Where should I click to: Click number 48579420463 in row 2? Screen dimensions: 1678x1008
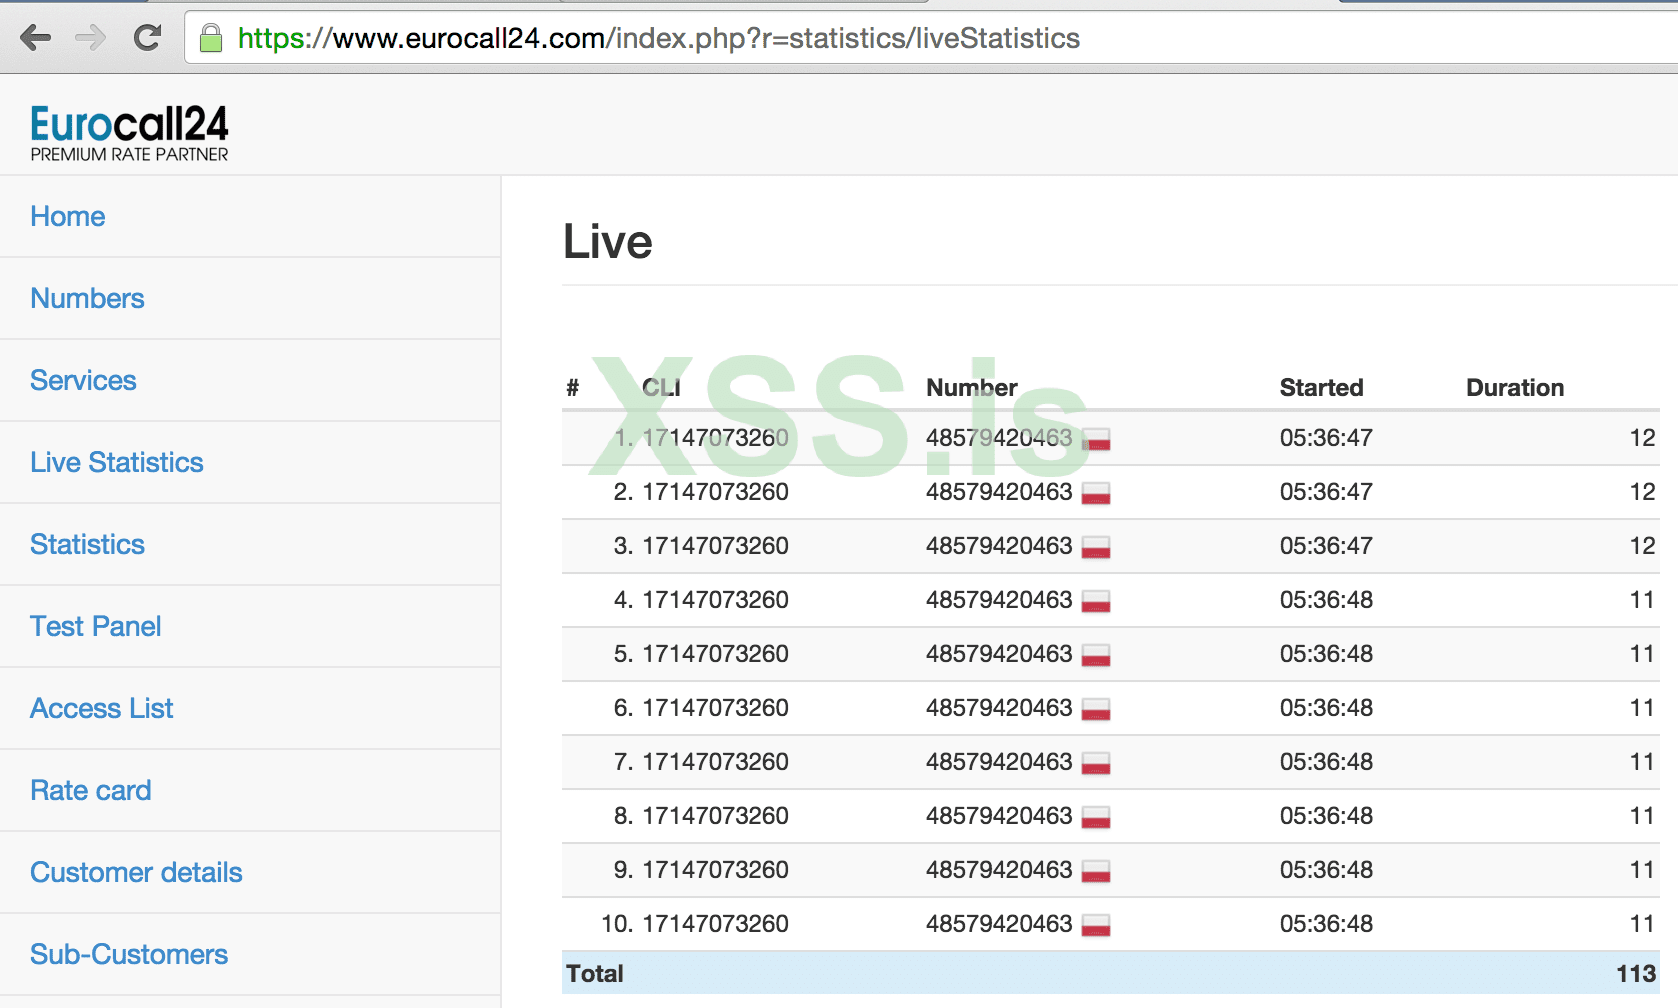(999, 492)
